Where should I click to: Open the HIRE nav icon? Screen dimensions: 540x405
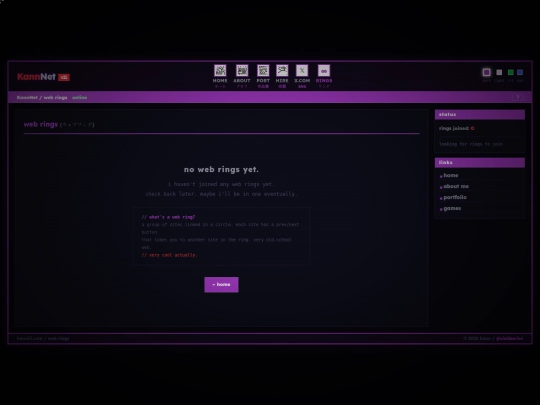tap(282, 76)
